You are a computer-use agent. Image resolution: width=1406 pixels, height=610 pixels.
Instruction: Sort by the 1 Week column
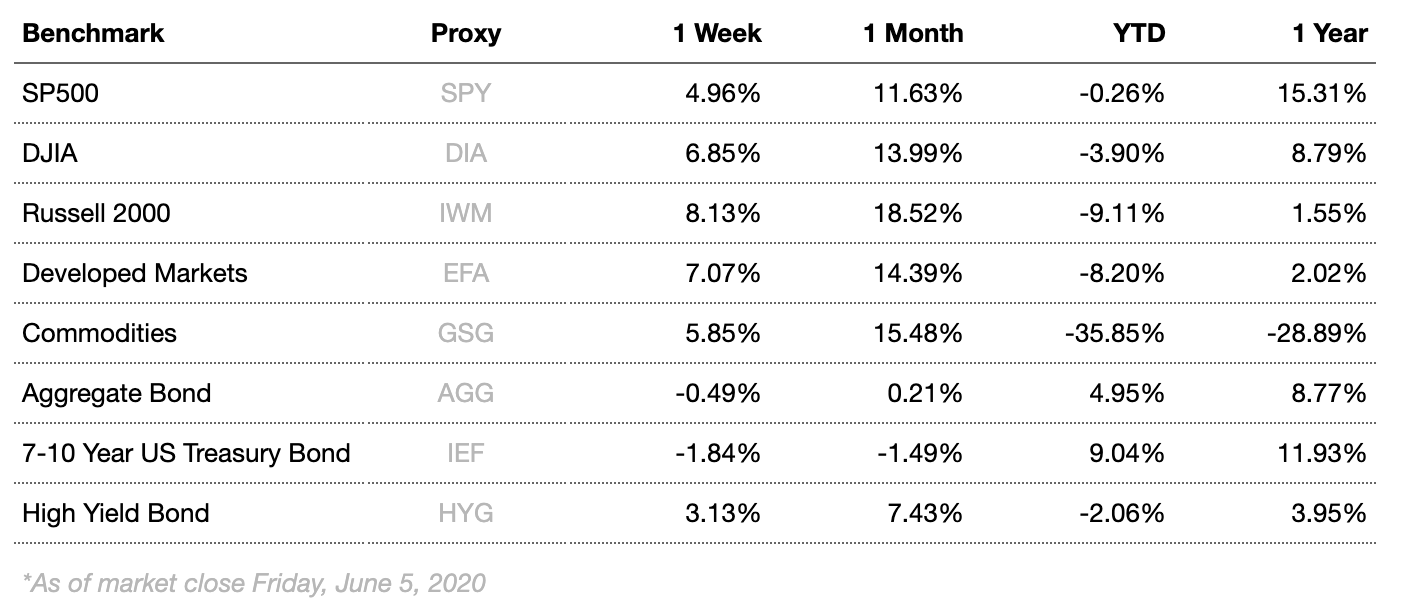[716, 33]
